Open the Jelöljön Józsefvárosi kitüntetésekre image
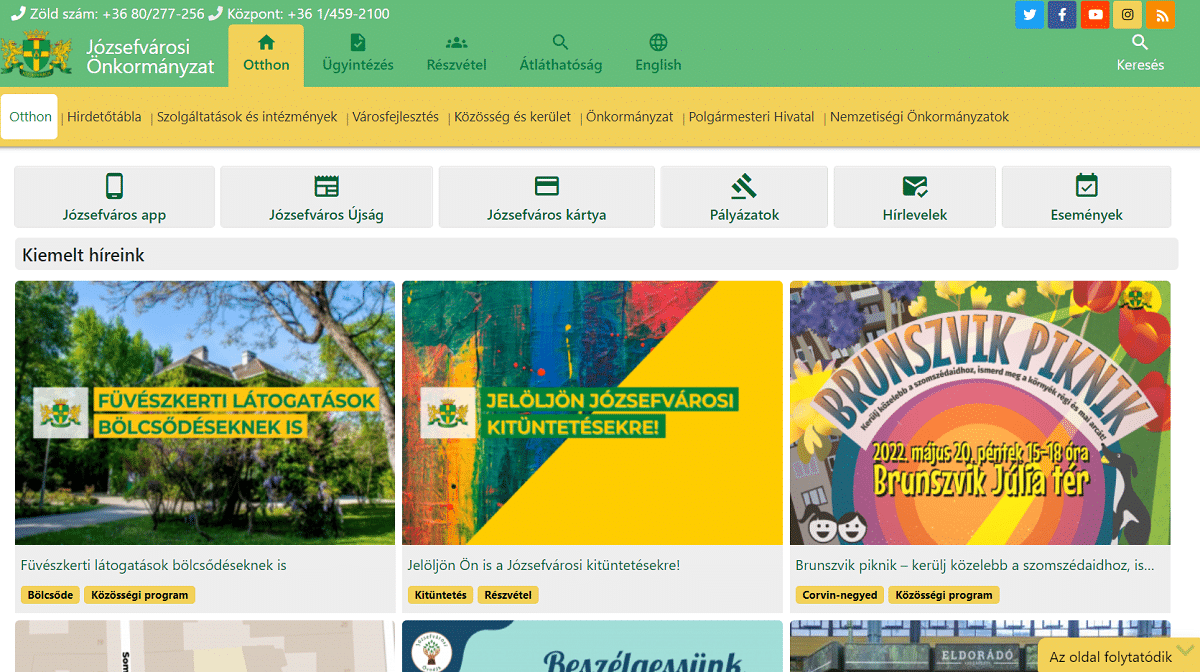Viewport: 1200px width, 672px height. pyautogui.click(x=592, y=412)
